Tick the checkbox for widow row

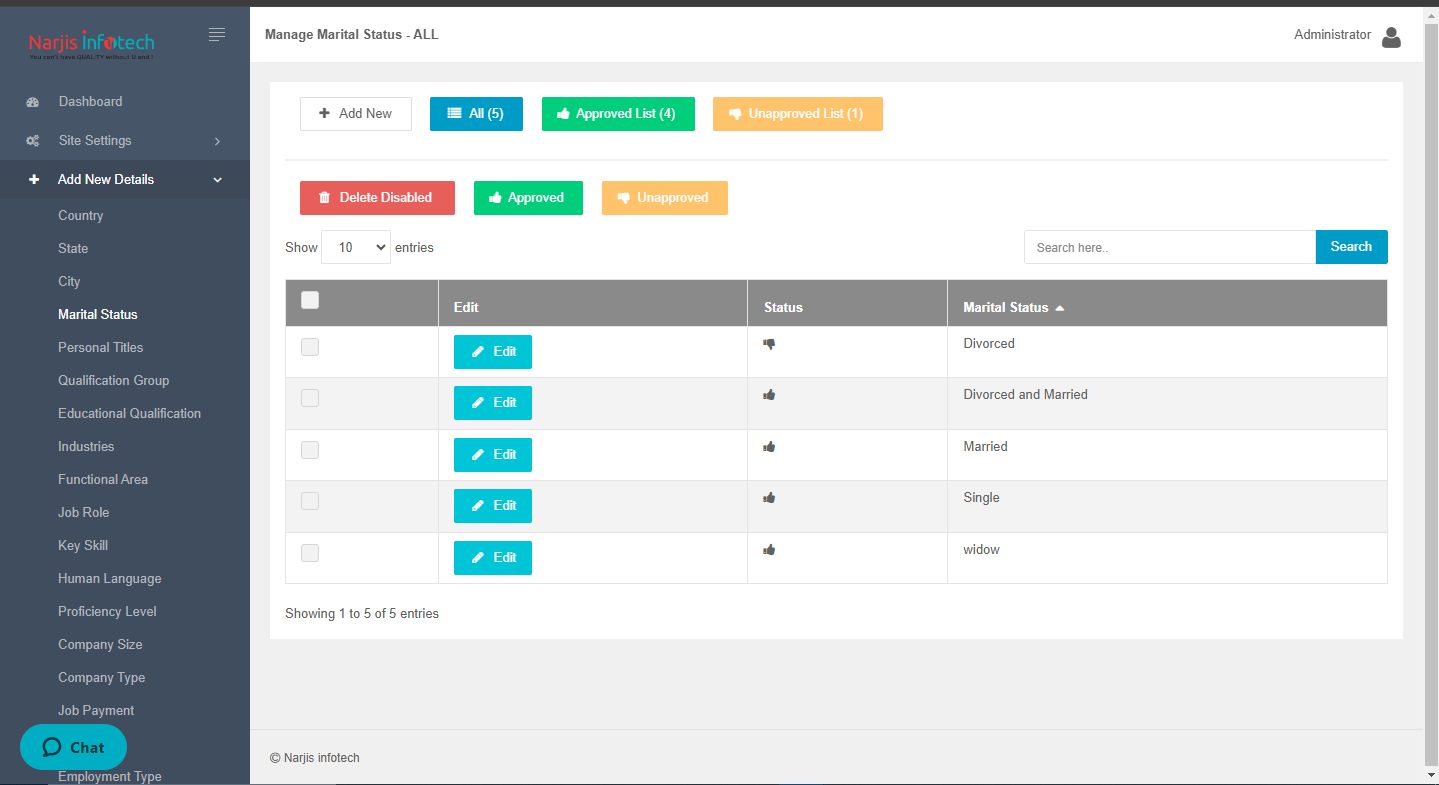click(x=310, y=553)
